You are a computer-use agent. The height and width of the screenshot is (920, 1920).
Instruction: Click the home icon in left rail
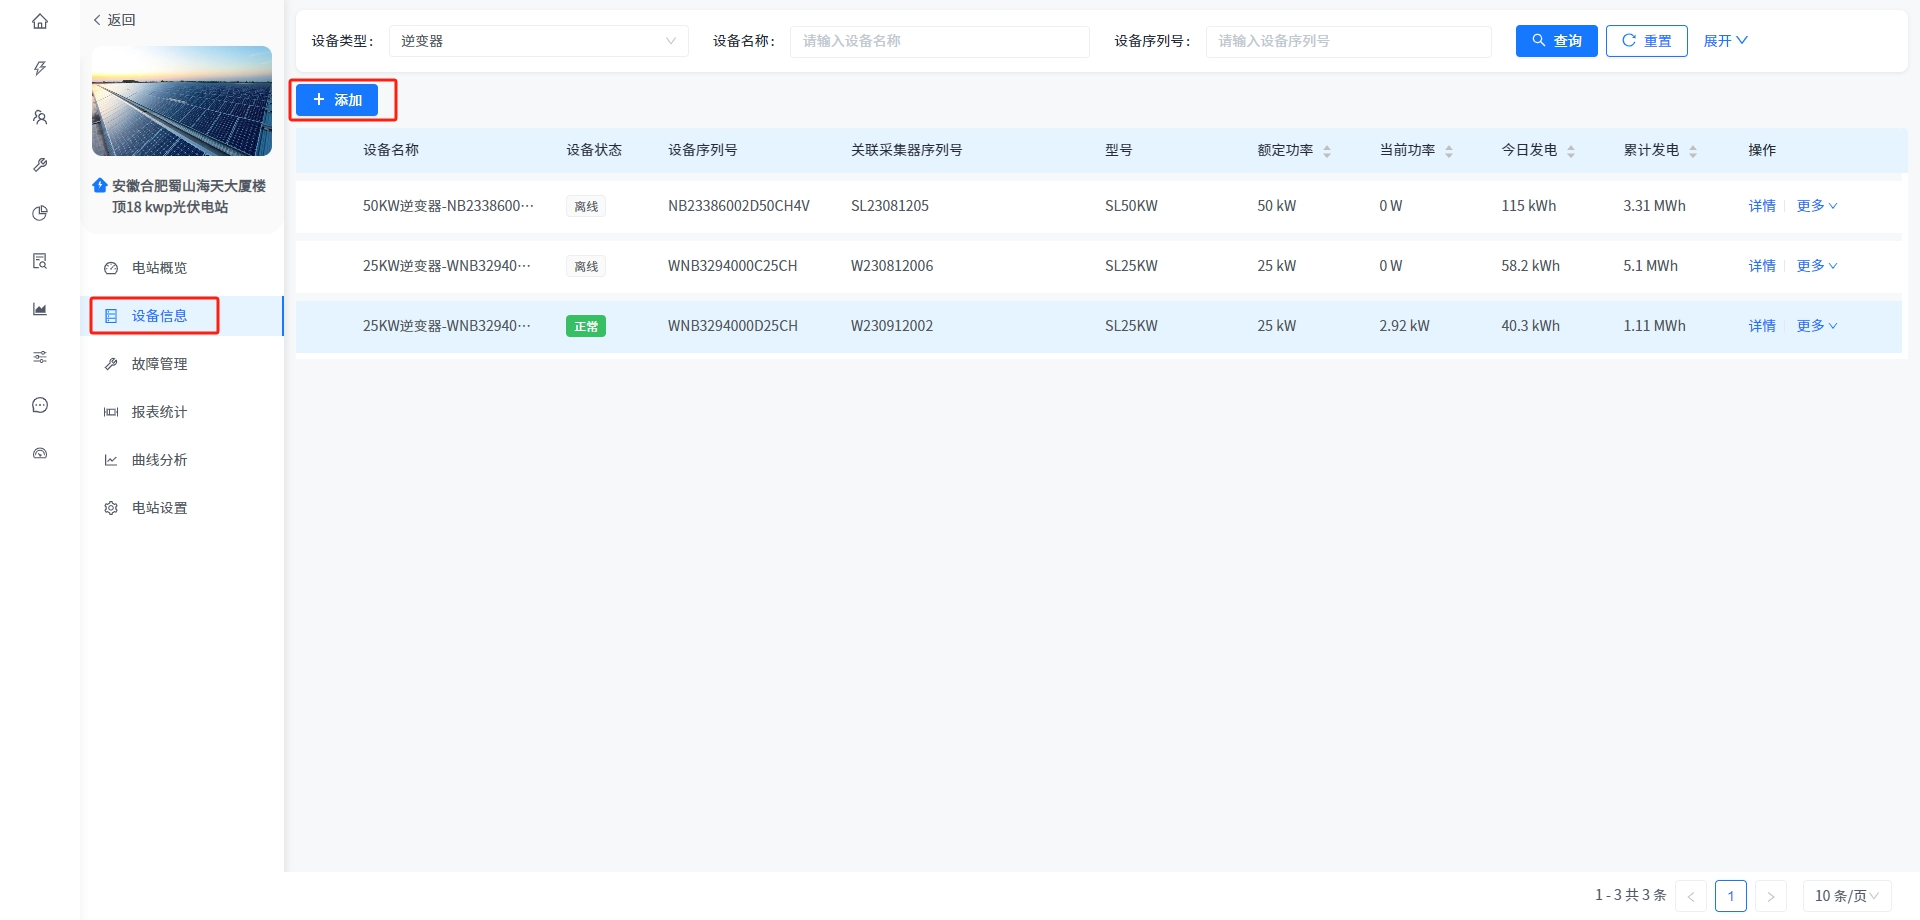pos(40,21)
